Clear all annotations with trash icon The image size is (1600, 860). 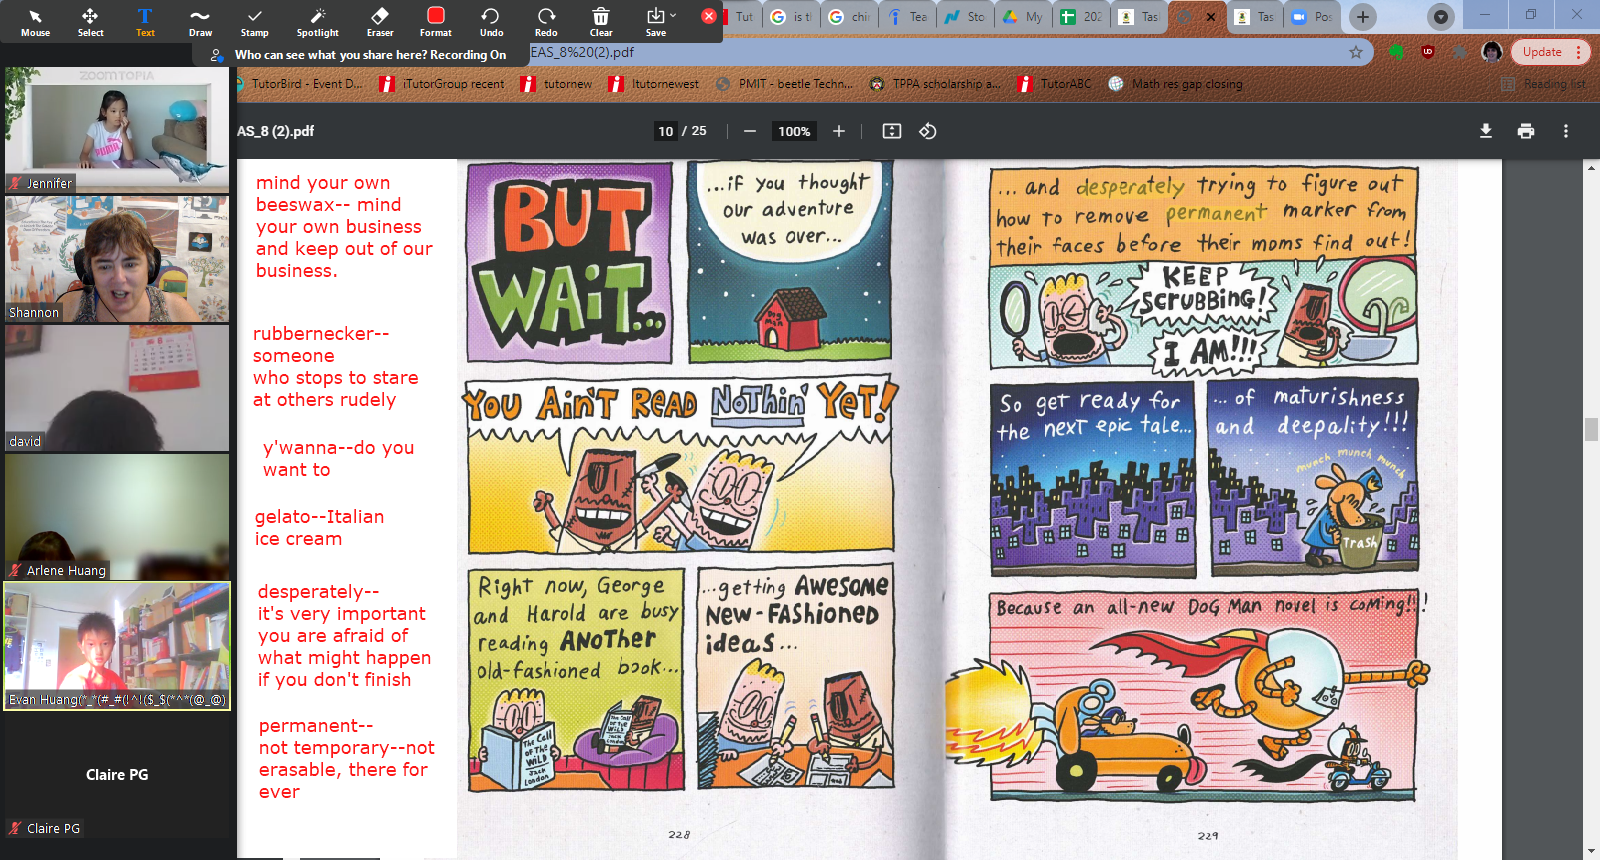click(x=601, y=22)
